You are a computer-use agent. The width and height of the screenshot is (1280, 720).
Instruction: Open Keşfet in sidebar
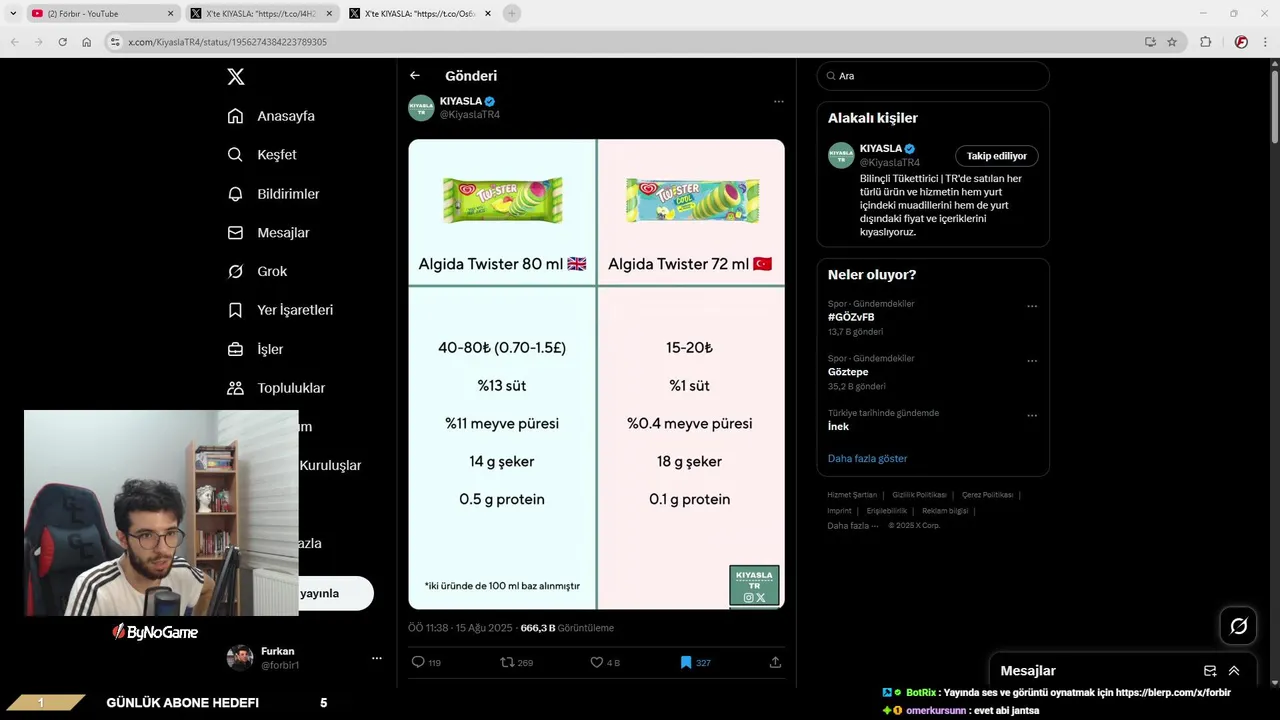(263, 155)
